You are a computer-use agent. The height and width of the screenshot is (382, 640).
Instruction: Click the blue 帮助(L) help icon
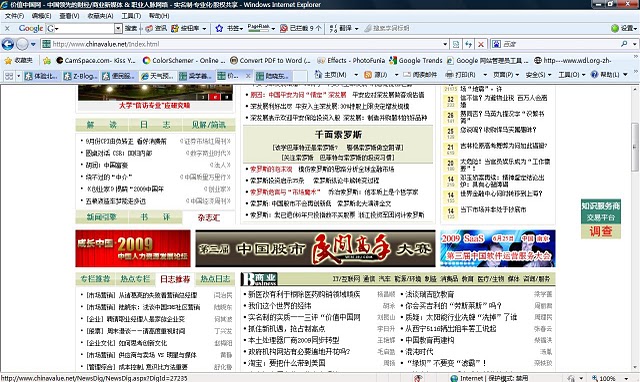click(x=594, y=75)
